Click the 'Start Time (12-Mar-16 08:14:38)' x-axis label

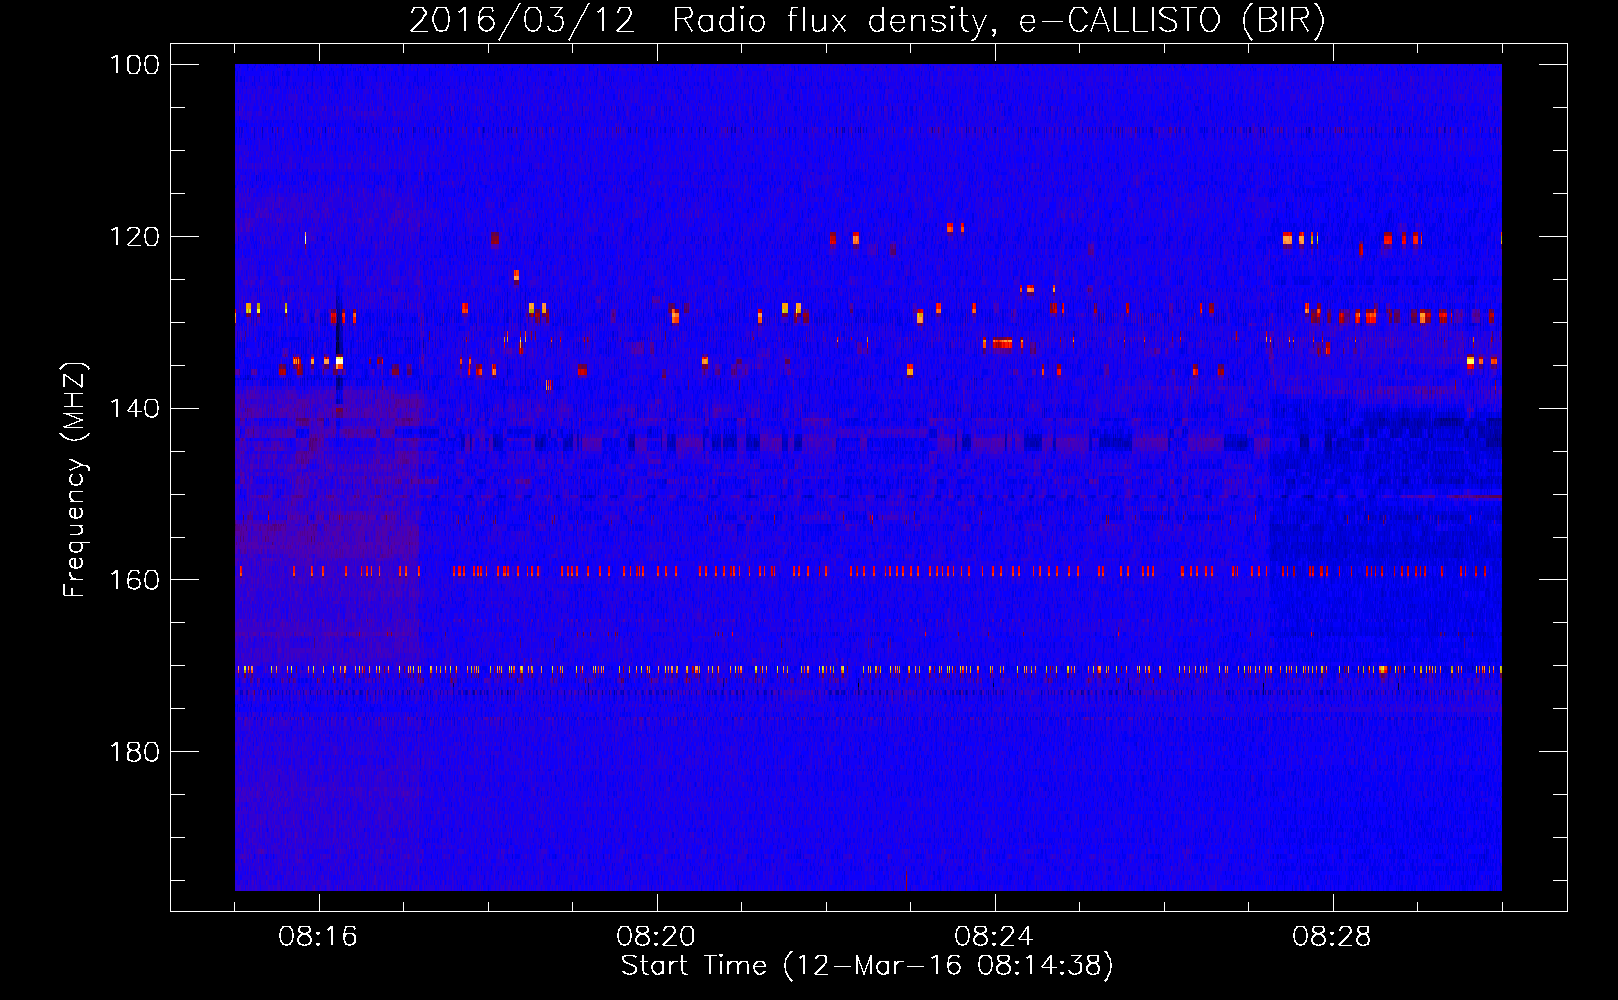(867, 966)
